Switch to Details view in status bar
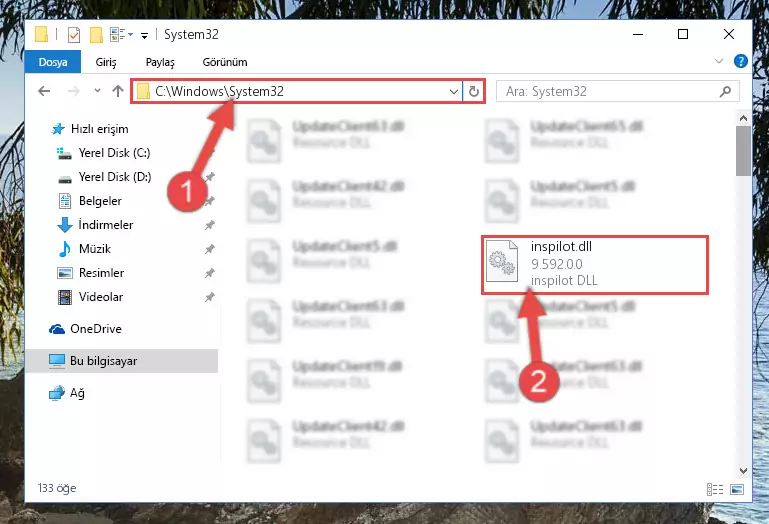The image size is (769, 524). click(715, 489)
